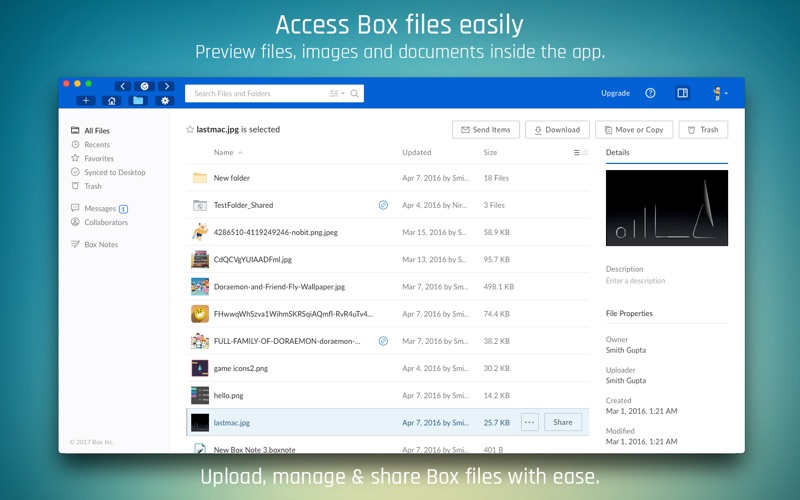Go back with the left arrow button

click(x=122, y=86)
